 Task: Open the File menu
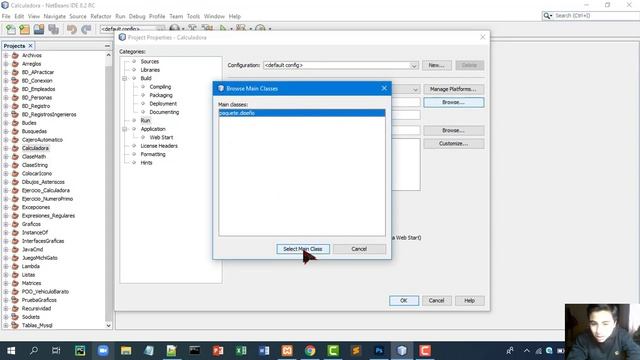[x=6, y=16]
